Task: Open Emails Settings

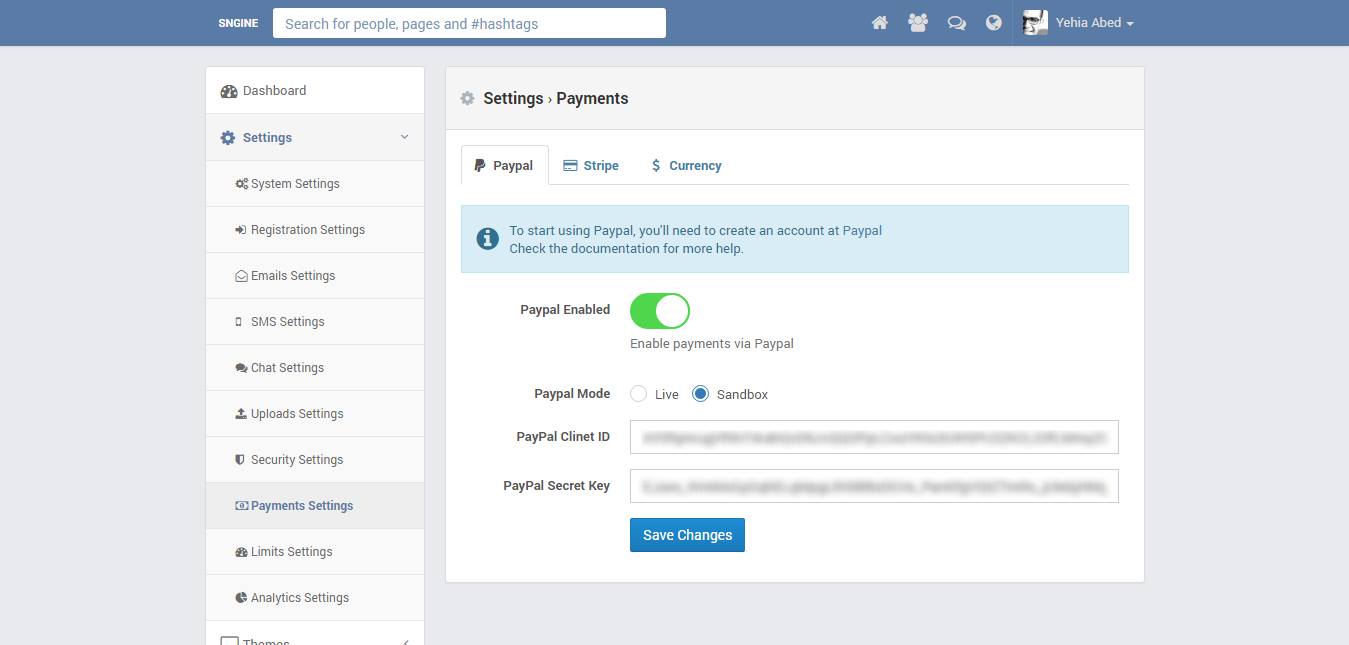Action: 315,275
